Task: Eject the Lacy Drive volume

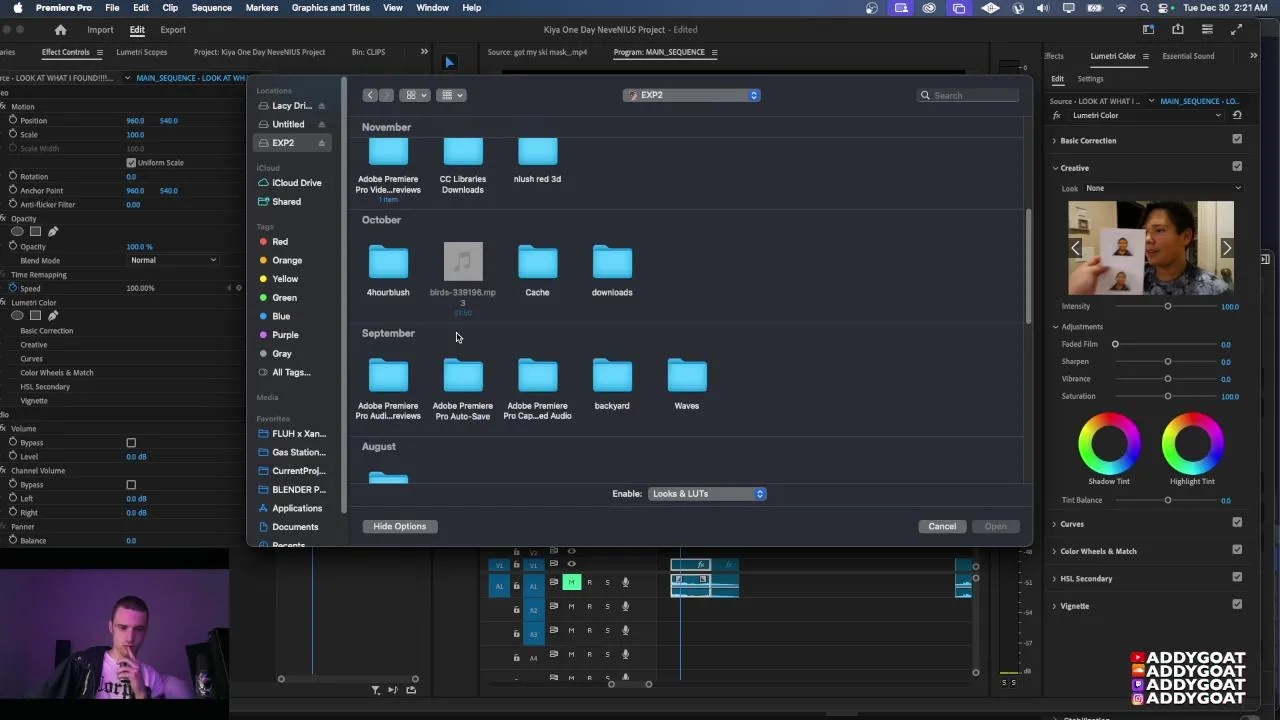Action: (321, 106)
